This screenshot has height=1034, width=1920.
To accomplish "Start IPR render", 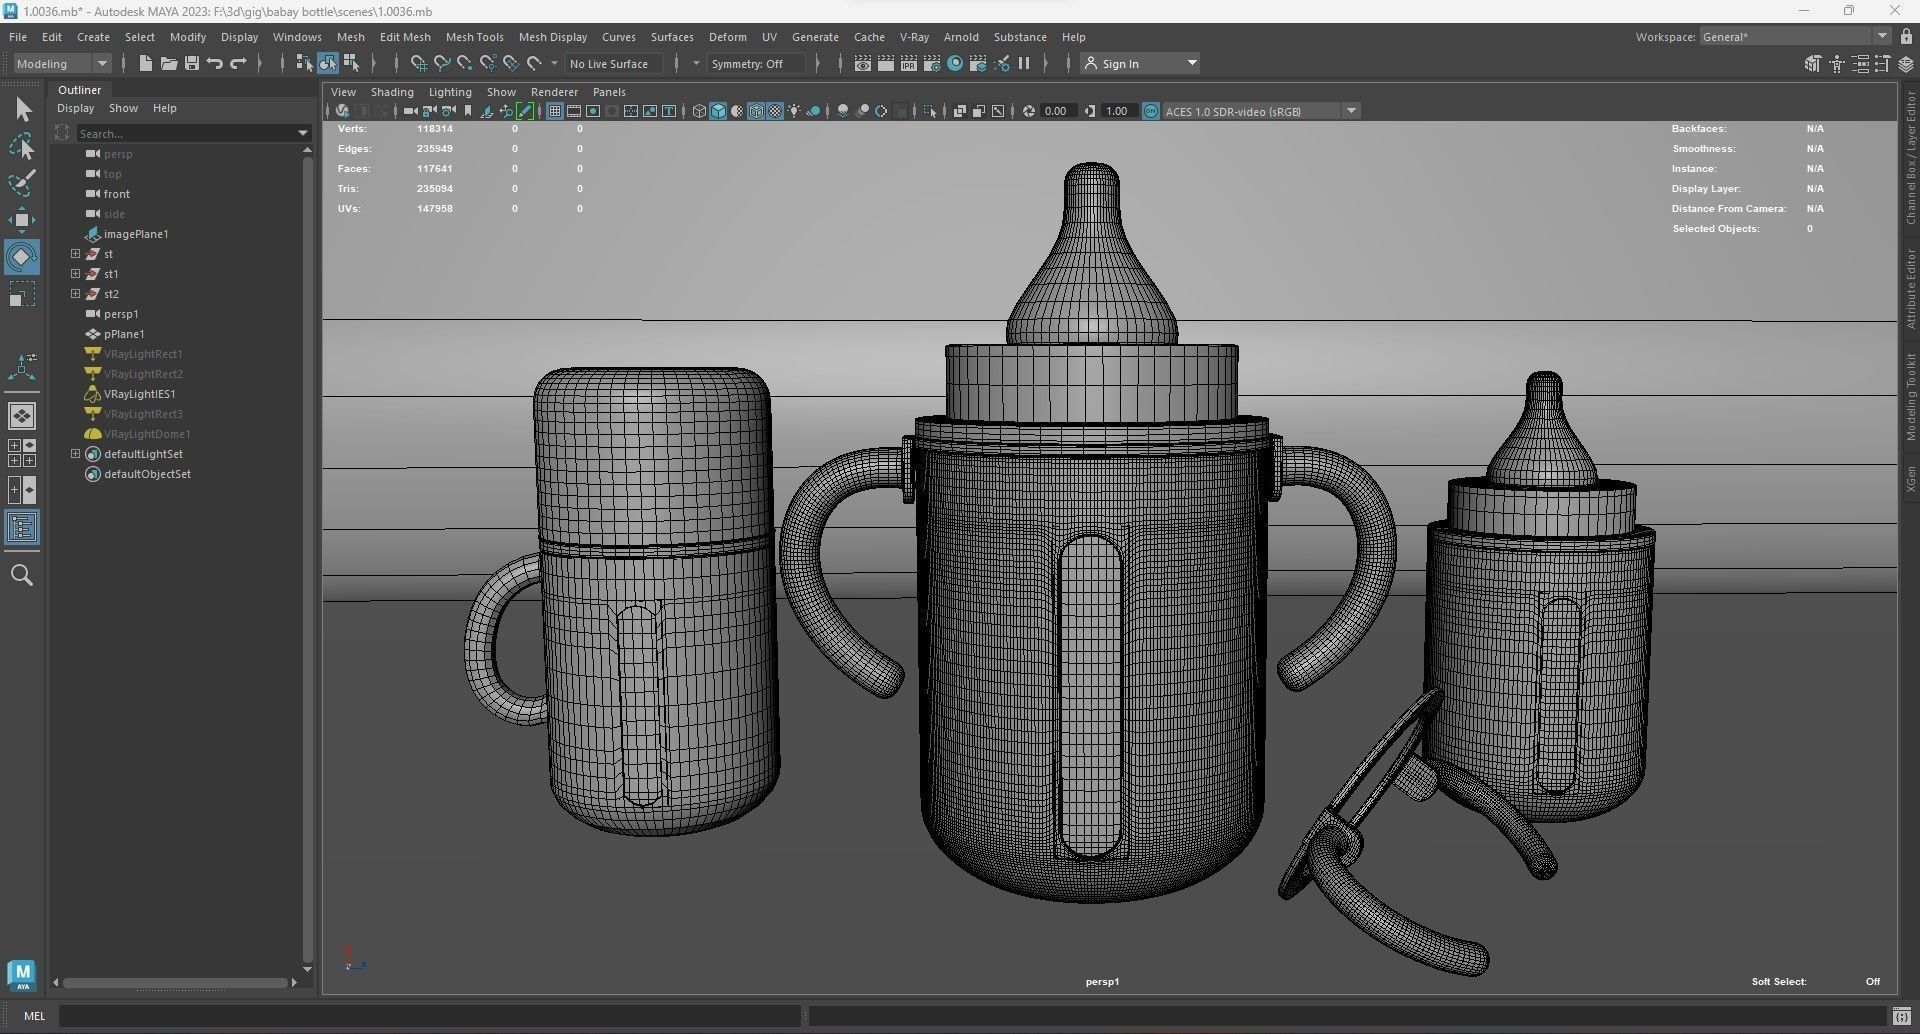I will (909, 63).
